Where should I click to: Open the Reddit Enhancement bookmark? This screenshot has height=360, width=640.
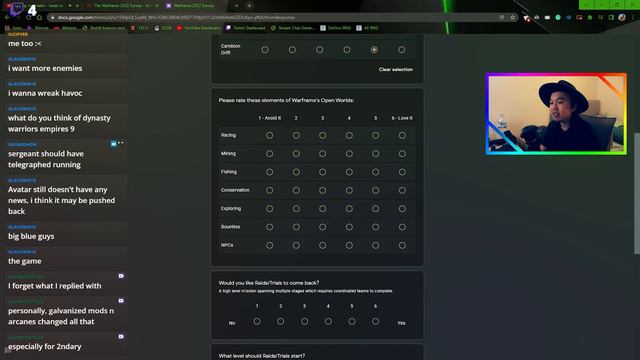pos(104,28)
